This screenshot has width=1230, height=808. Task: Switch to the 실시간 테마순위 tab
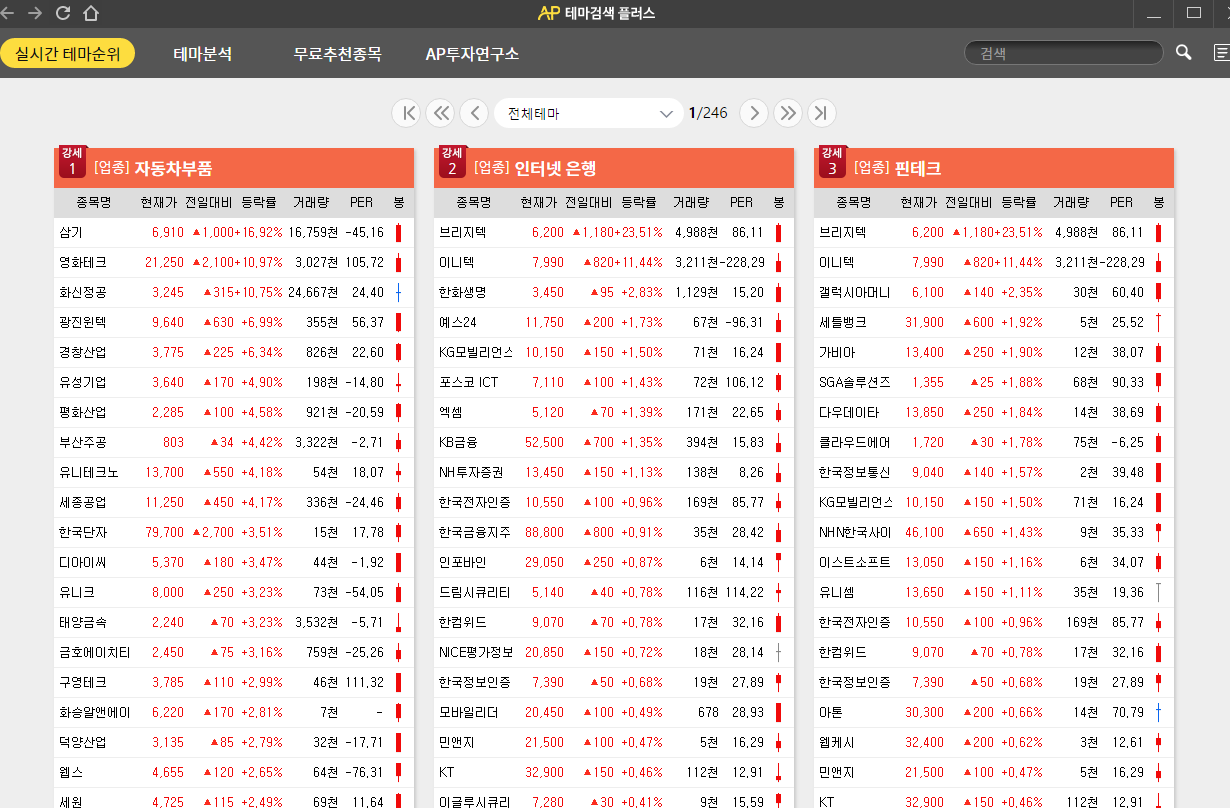coord(68,54)
